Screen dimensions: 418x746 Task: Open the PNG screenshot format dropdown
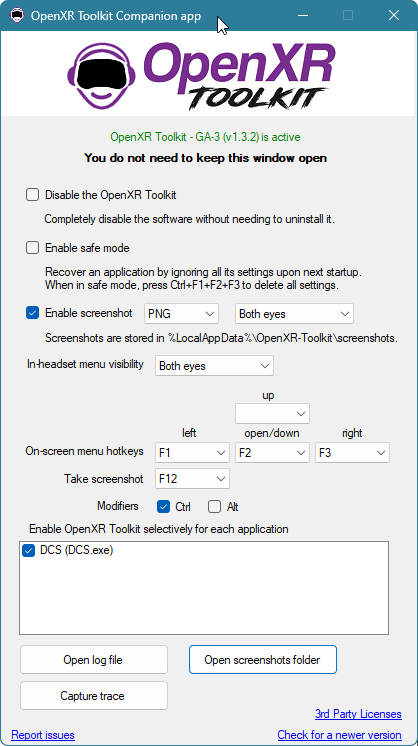pos(181,314)
